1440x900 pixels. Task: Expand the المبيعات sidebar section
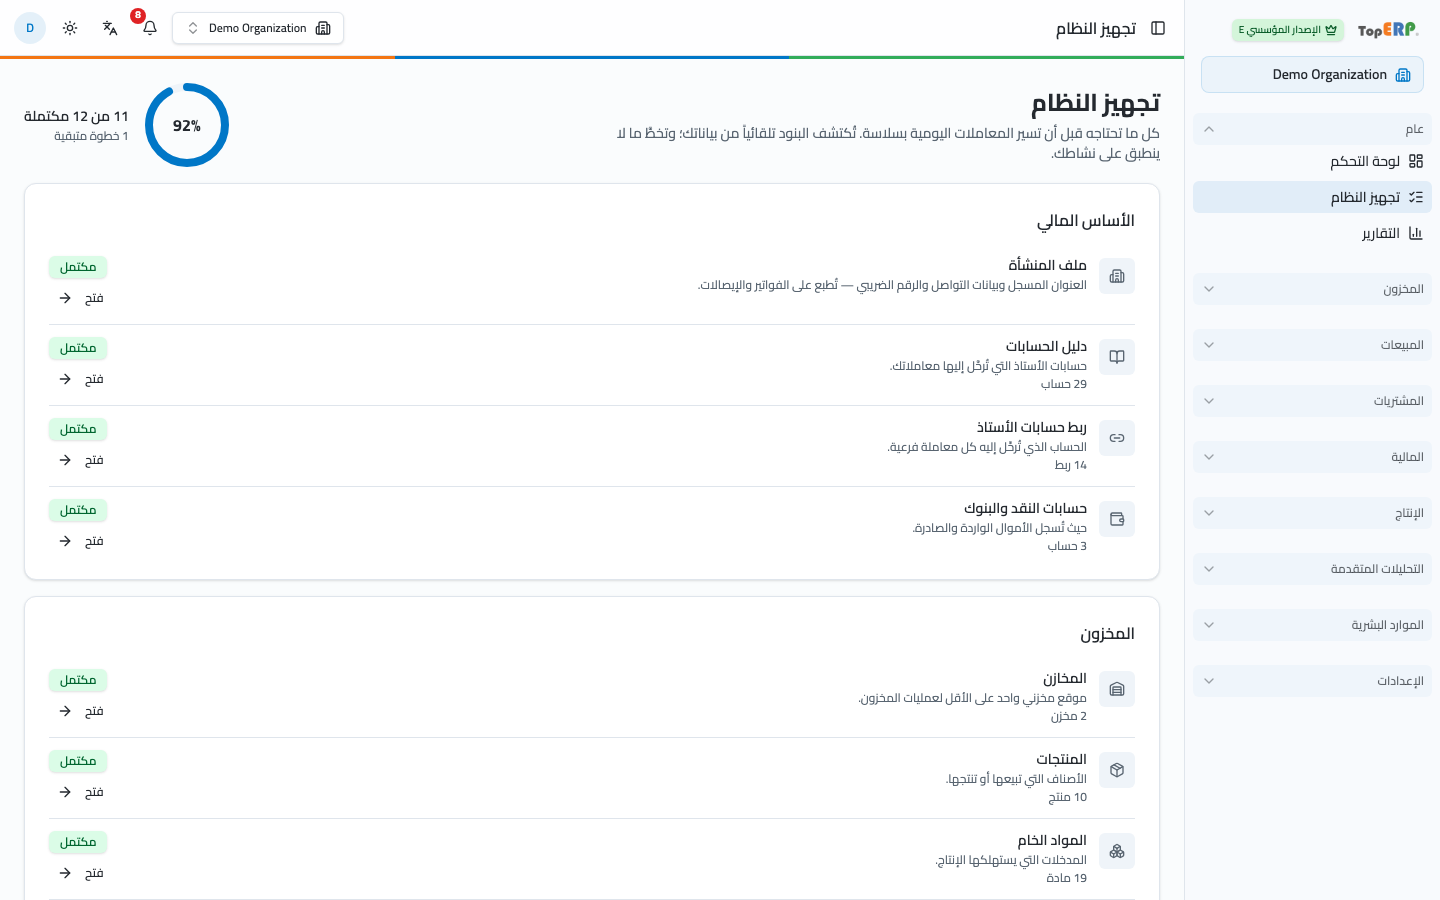point(1312,345)
